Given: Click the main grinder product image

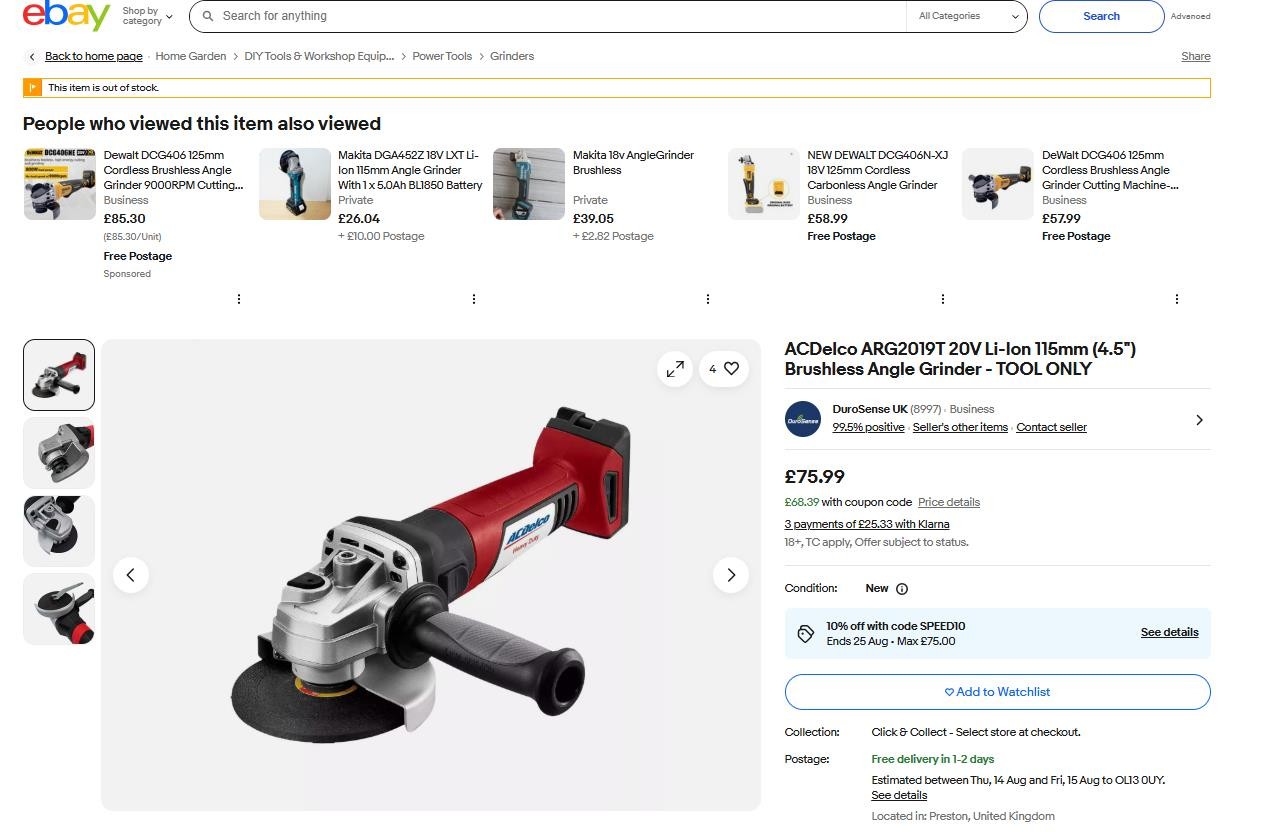Looking at the screenshot, I should click(x=431, y=575).
